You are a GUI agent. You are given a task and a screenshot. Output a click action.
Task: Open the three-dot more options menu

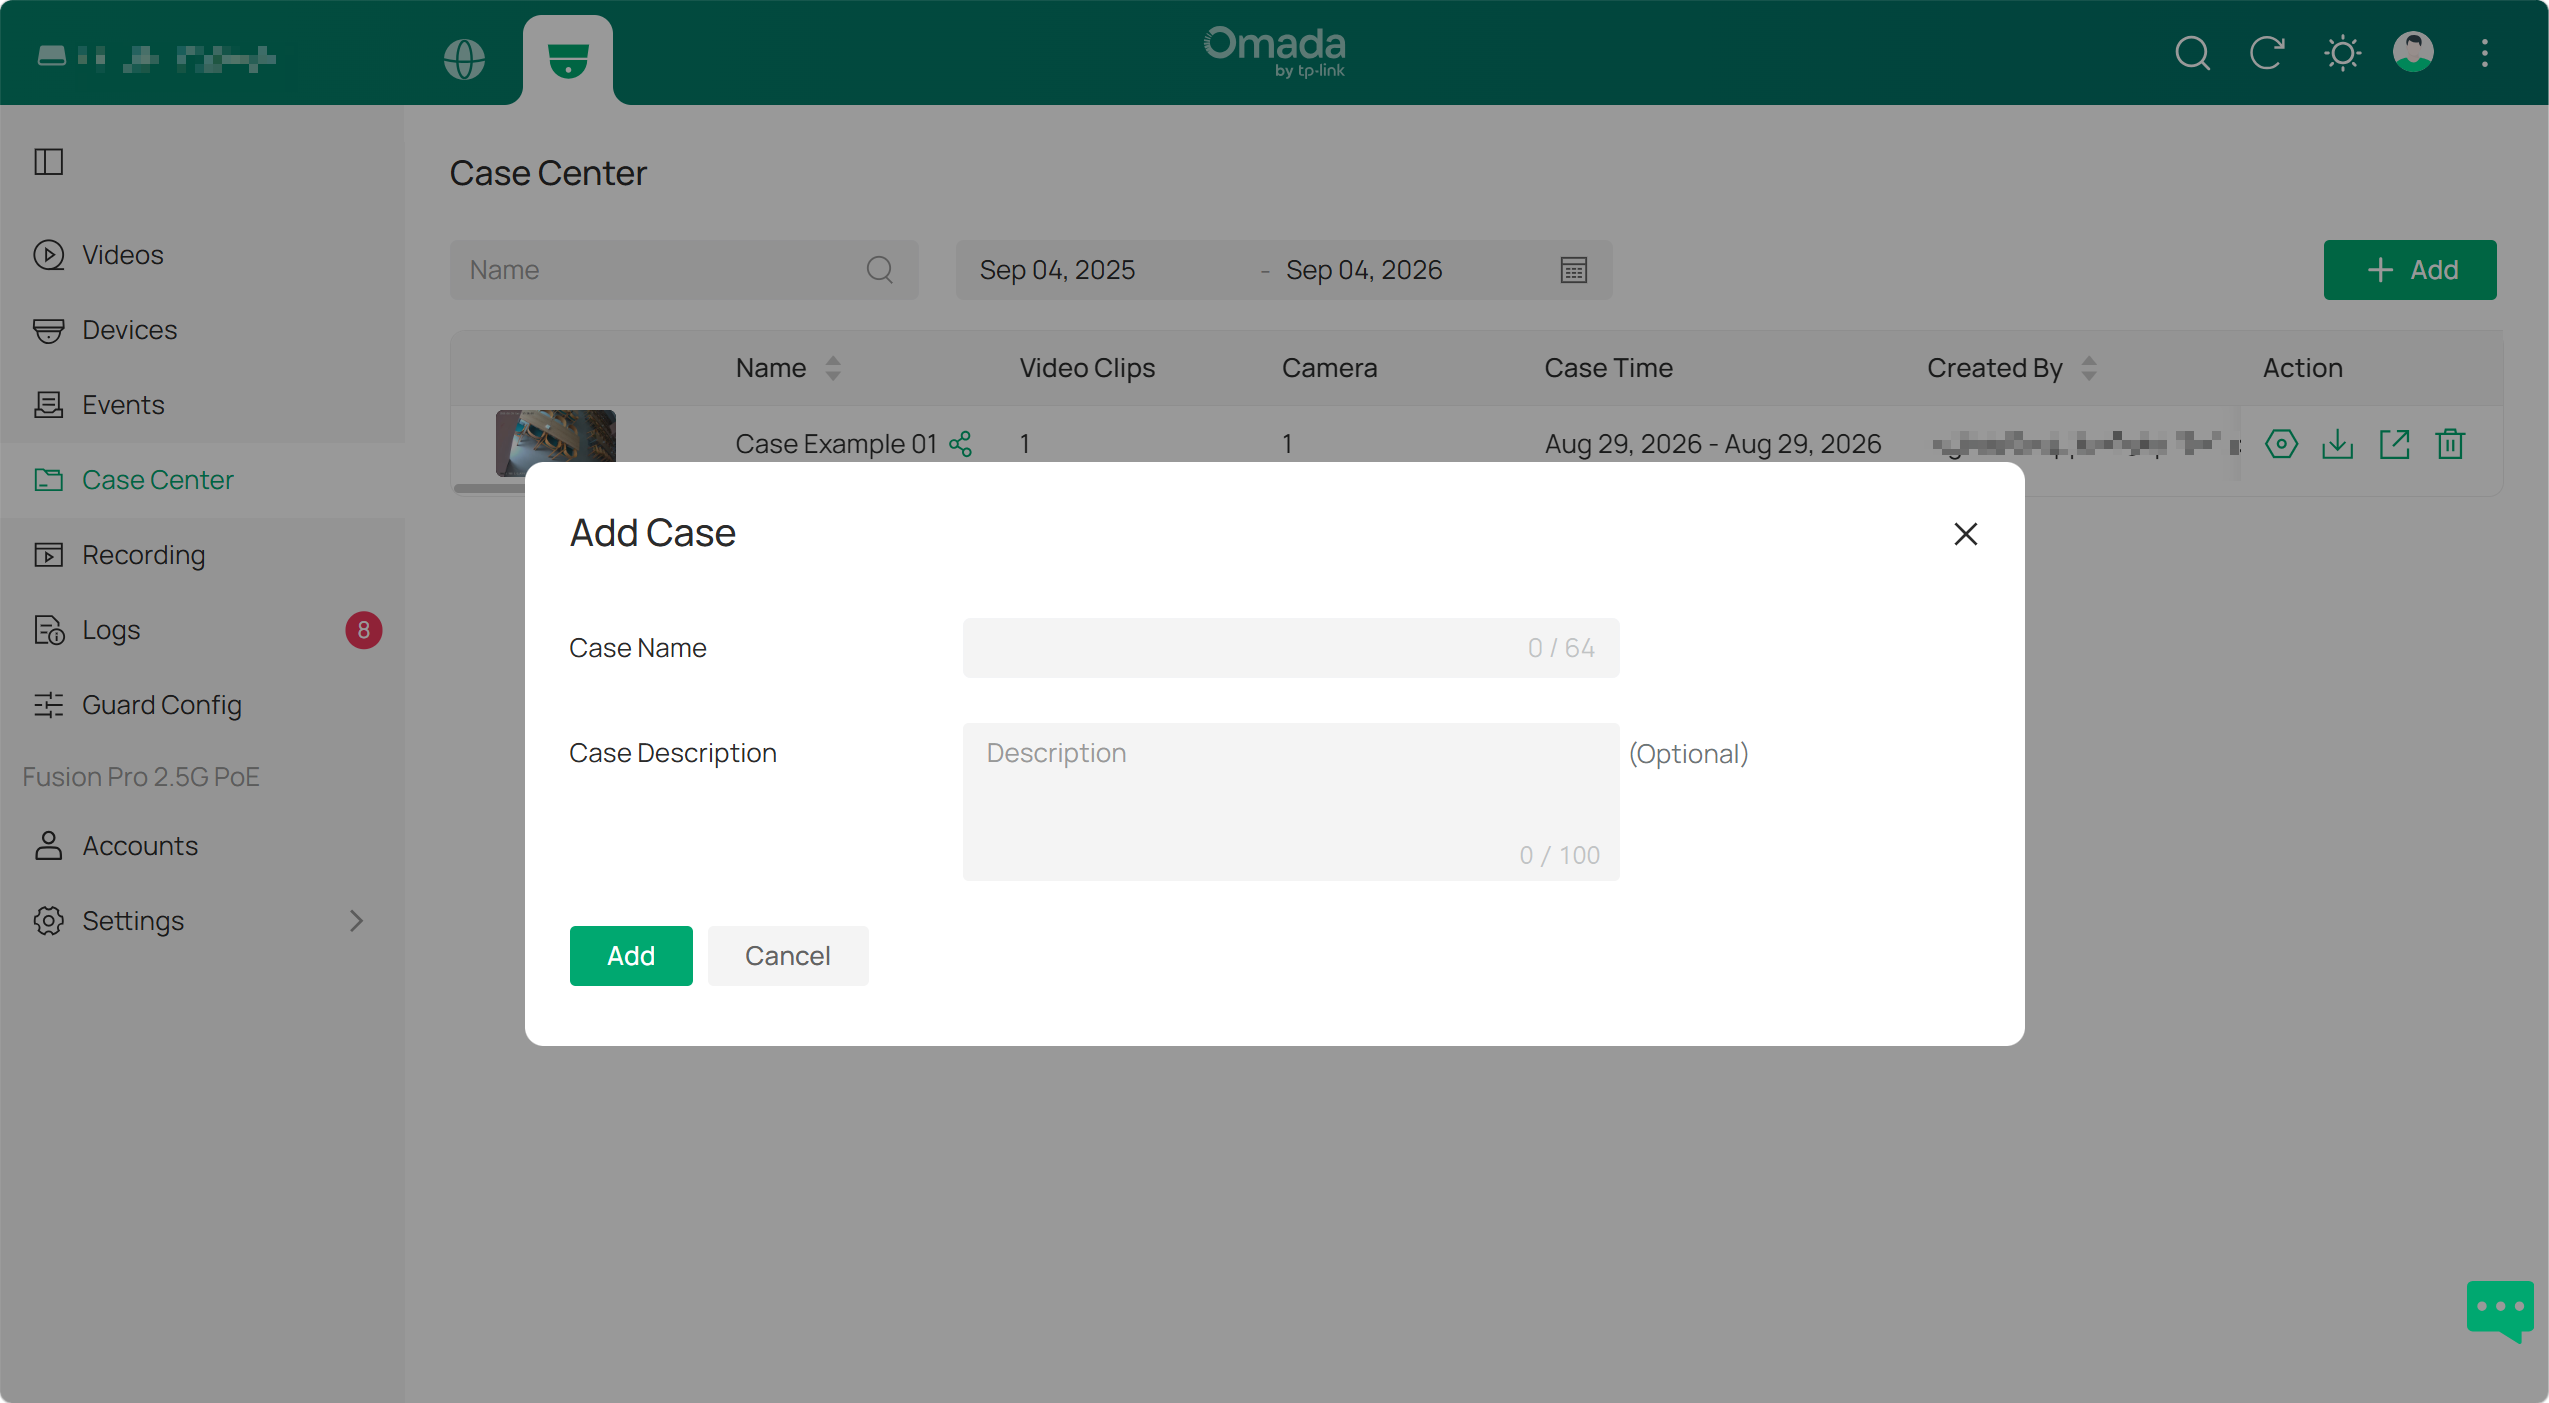click(x=2485, y=53)
